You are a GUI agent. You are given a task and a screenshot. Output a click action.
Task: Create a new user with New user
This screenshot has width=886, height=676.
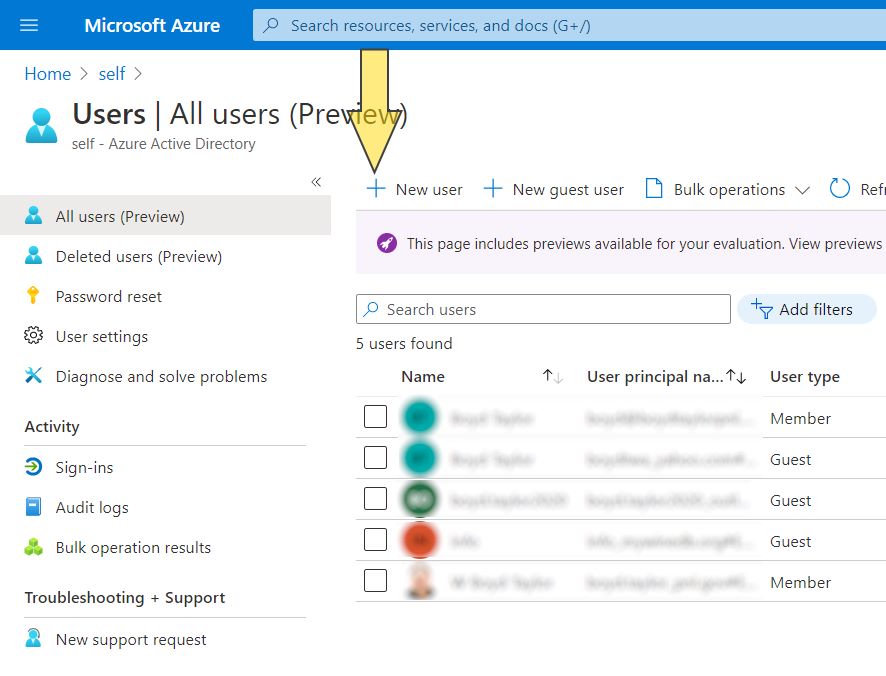[x=414, y=189]
